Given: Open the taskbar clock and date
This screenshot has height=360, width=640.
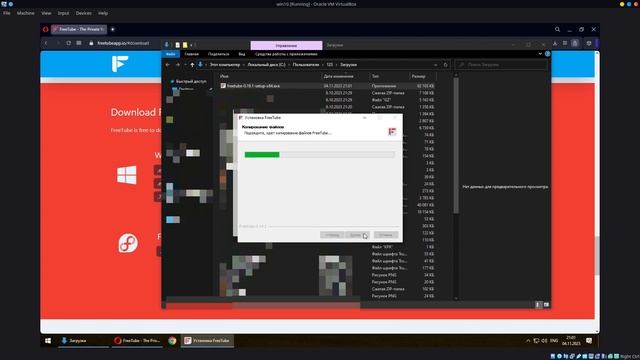Looking at the screenshot, I should point(571,341).
